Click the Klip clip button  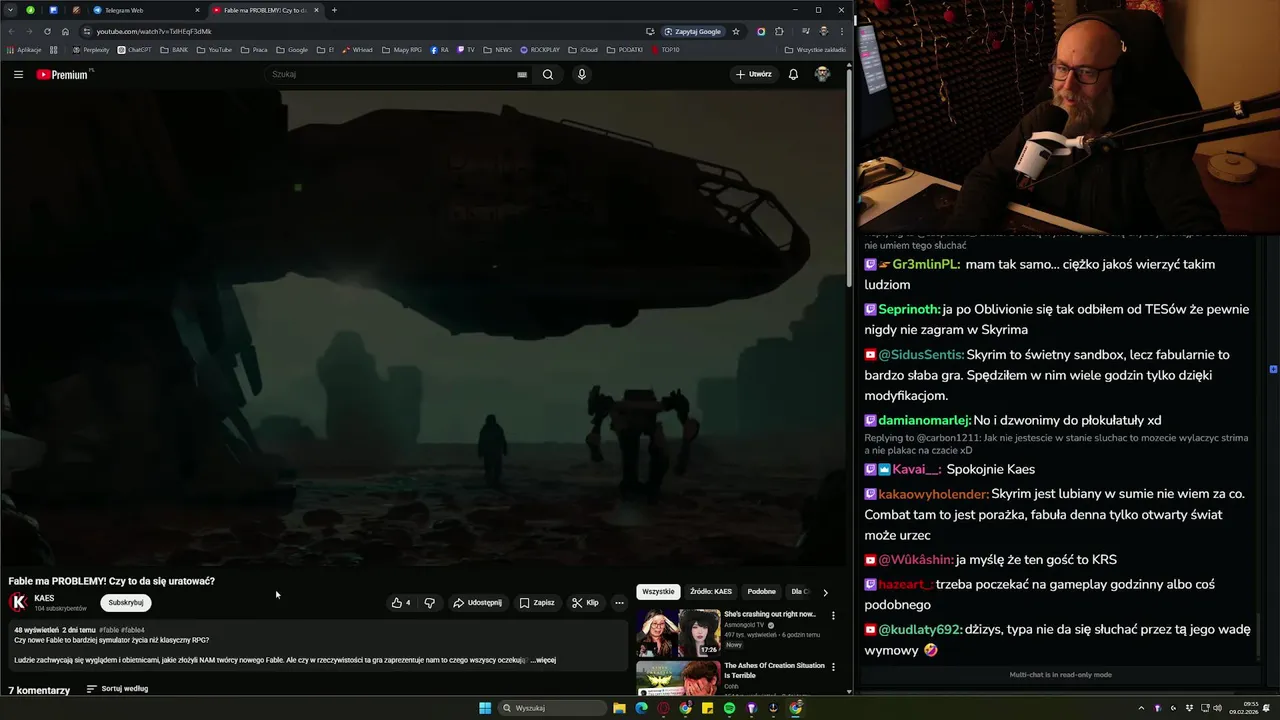point(585,603)
